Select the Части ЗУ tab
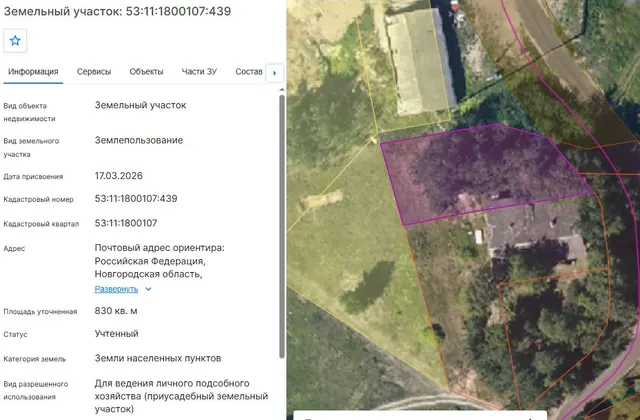The image size is (640, 420). point(199,71)
